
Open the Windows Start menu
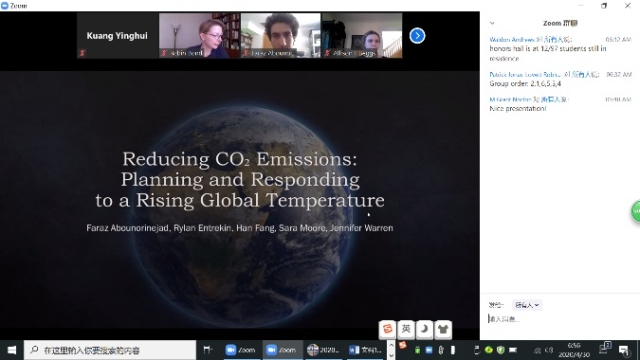(12, 350)
